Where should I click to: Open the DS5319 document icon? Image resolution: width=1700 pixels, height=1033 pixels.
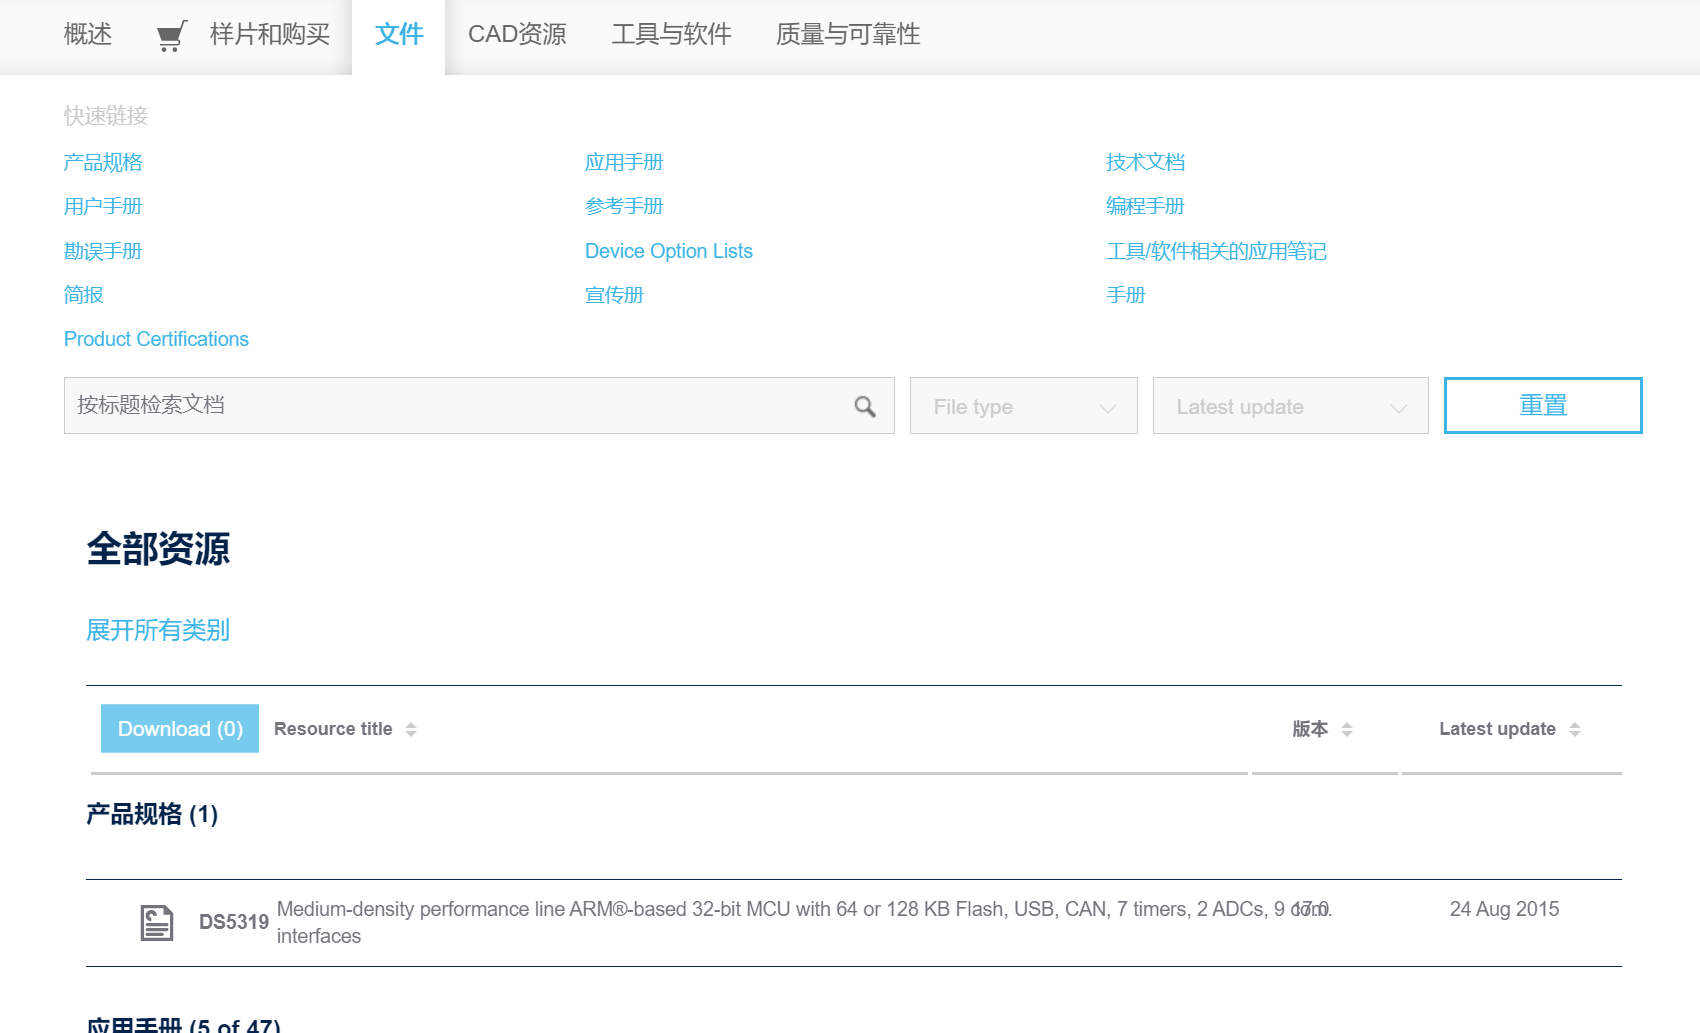click(x=157, y=922)
